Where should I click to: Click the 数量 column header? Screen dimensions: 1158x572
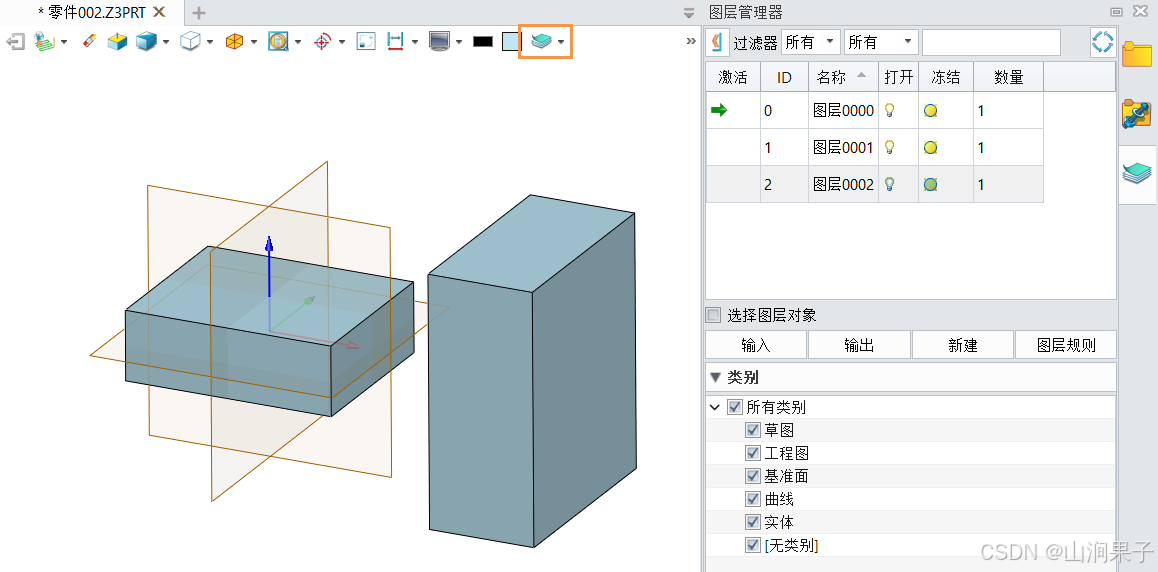[x=1008, y=77]
